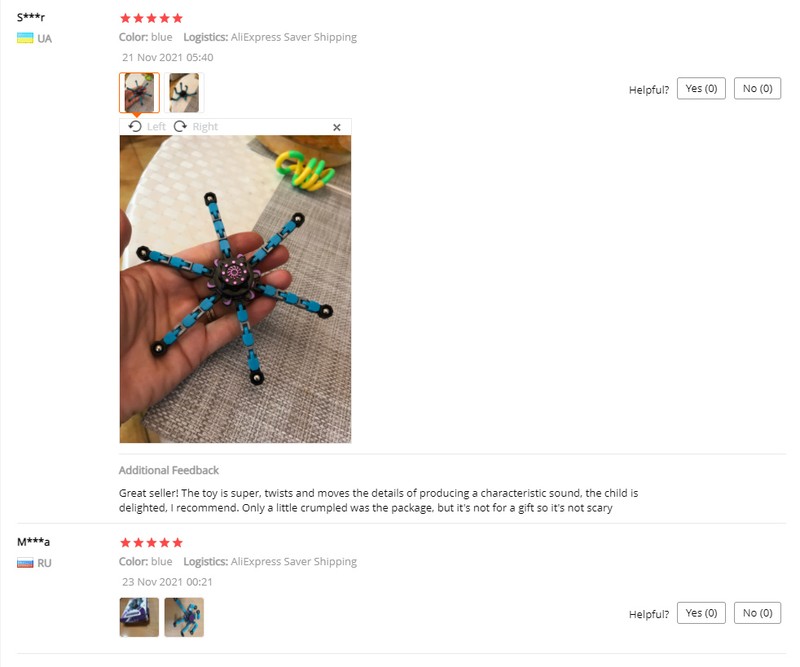Rotate image left using counterclockwise arrow icon
Screen dimensions: 800x667
point(135,126)
